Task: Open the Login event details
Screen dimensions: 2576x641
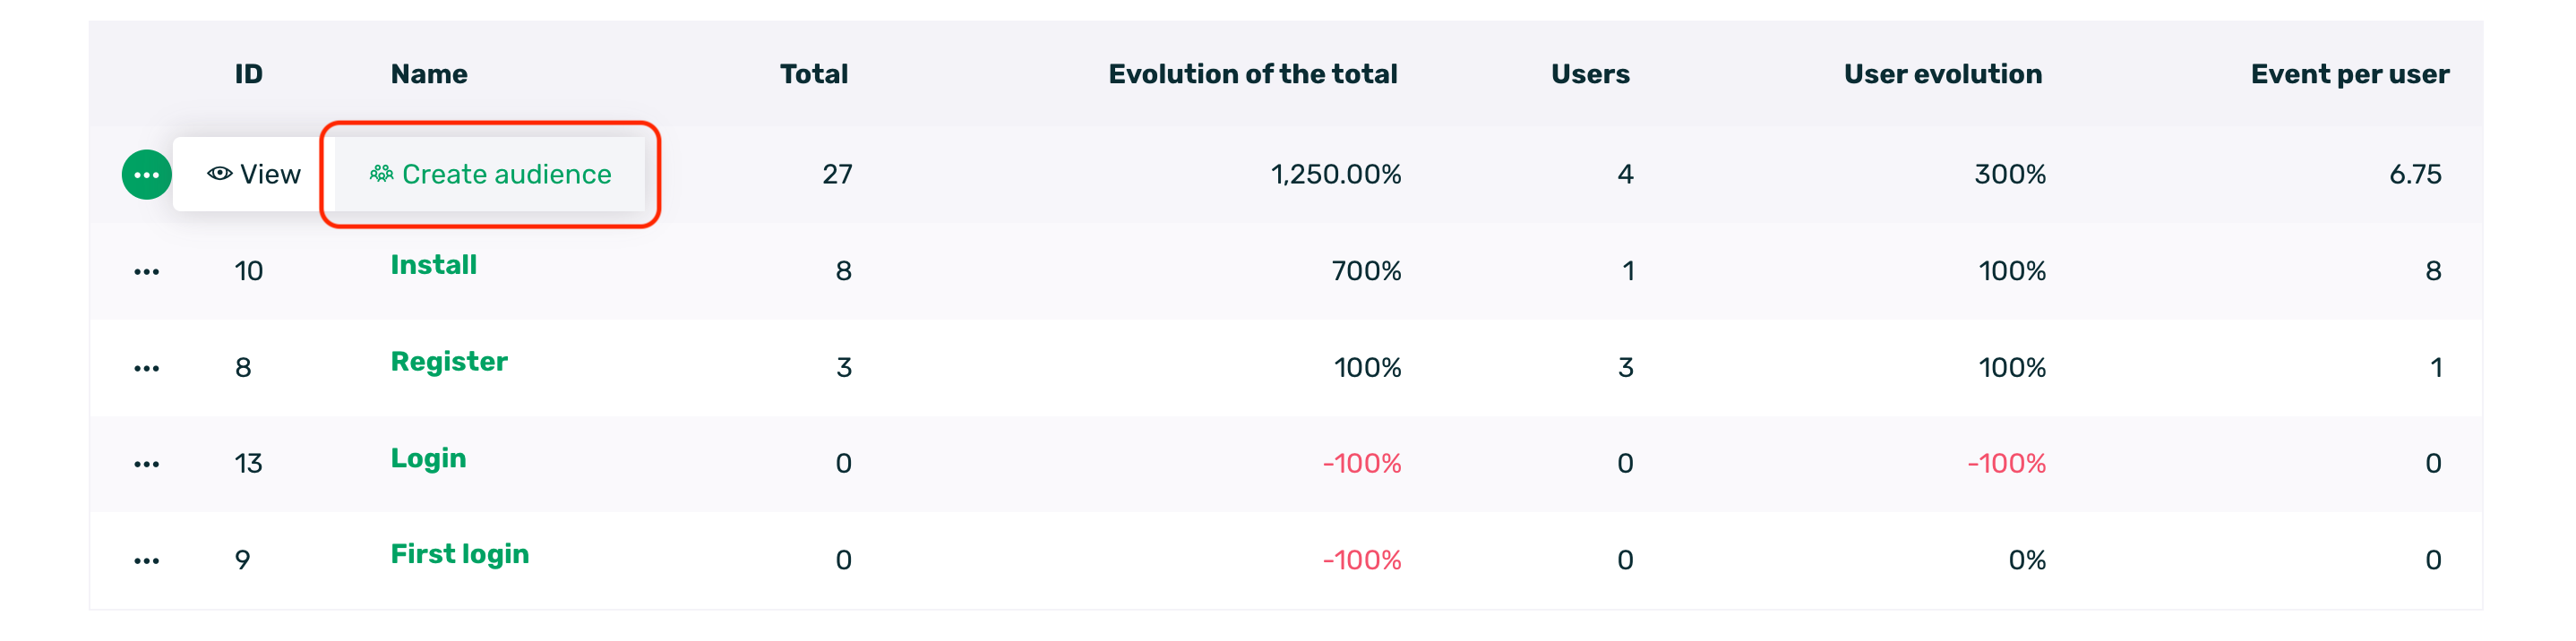Action: [428, 458]
